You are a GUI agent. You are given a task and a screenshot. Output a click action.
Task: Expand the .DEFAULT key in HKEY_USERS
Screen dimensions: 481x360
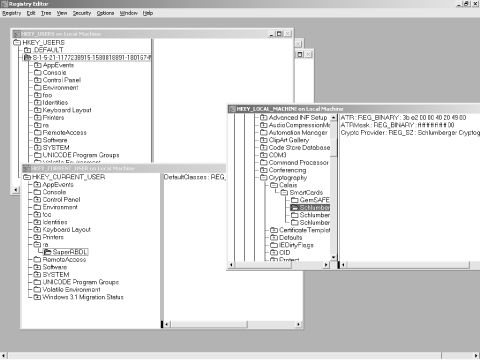27,50
